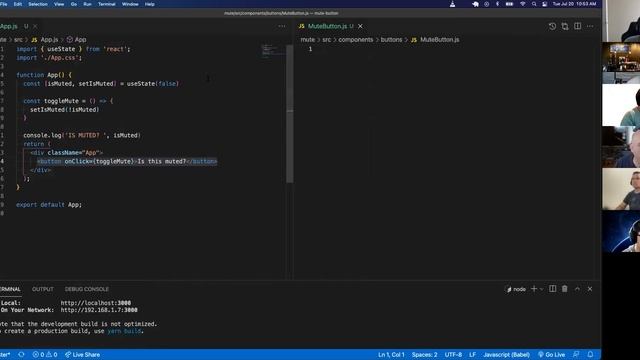
Task: Click Go Live in the status bar
Action: (551, 354)
